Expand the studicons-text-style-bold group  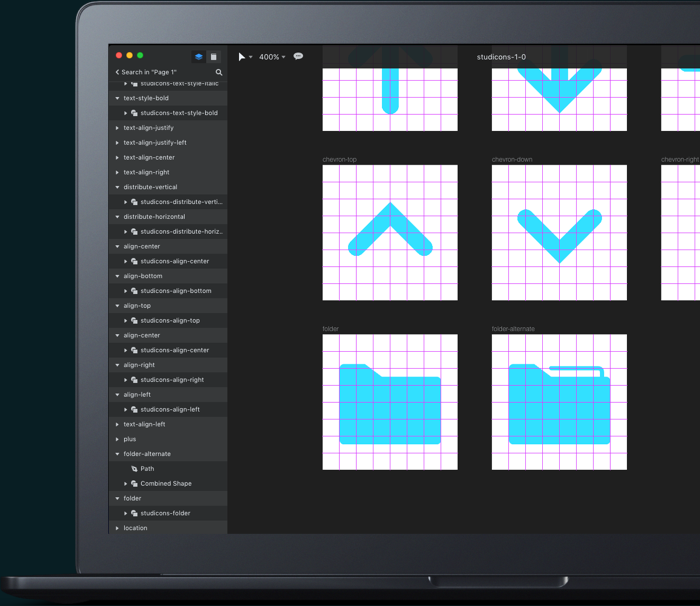[x=125, y=113]
